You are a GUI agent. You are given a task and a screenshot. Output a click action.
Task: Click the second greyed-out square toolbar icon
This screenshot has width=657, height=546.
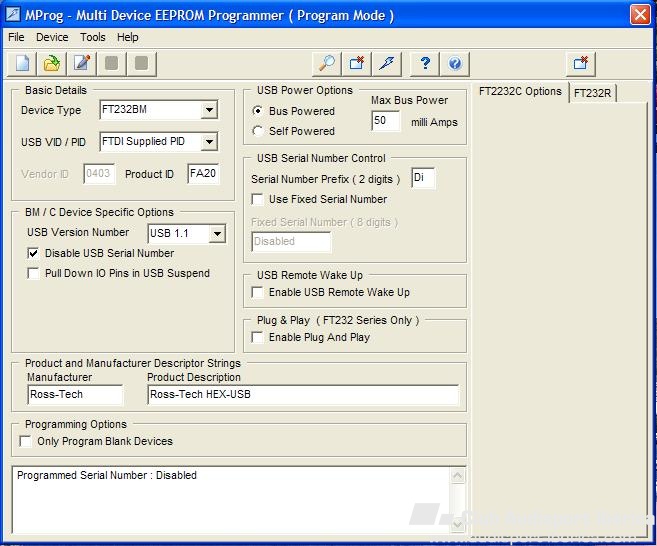[142, 64]
